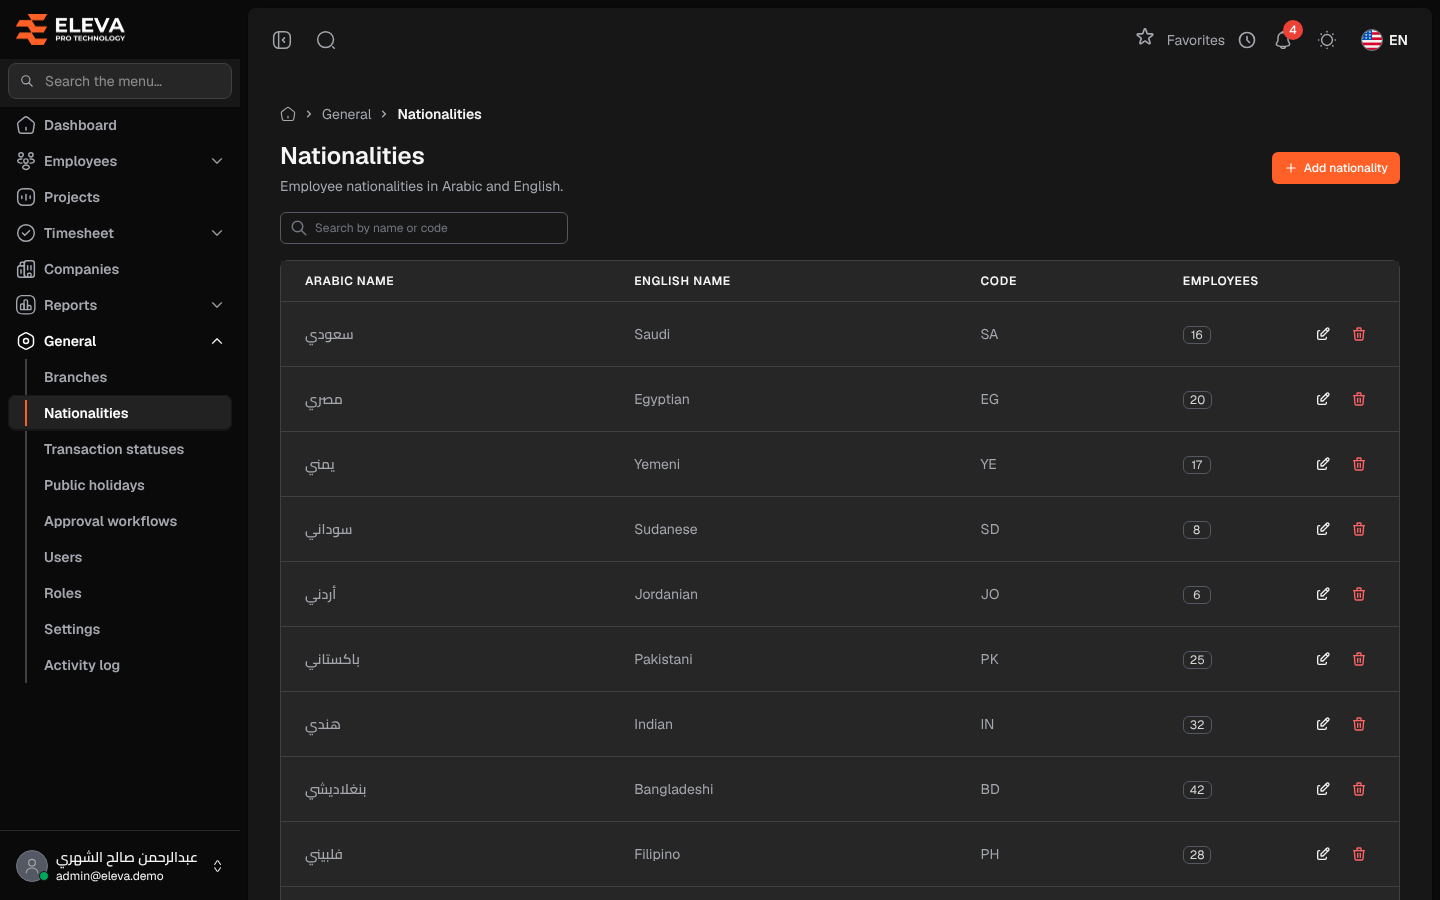Open notifications bell icon

1283,40
